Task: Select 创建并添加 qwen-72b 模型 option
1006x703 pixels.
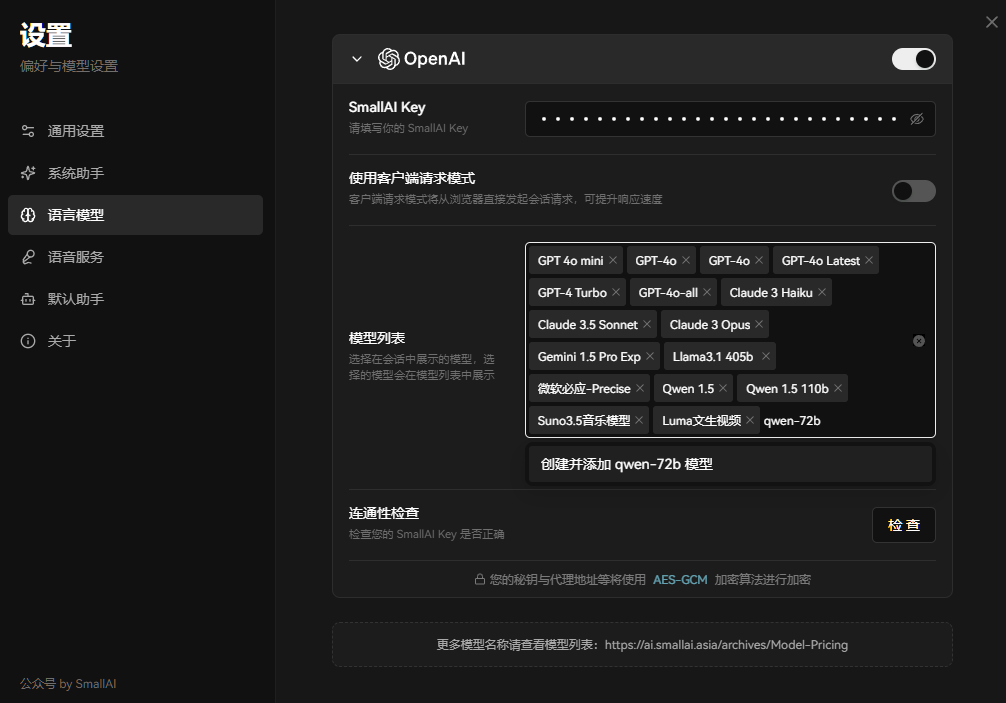Action: (x=730, y=464)
